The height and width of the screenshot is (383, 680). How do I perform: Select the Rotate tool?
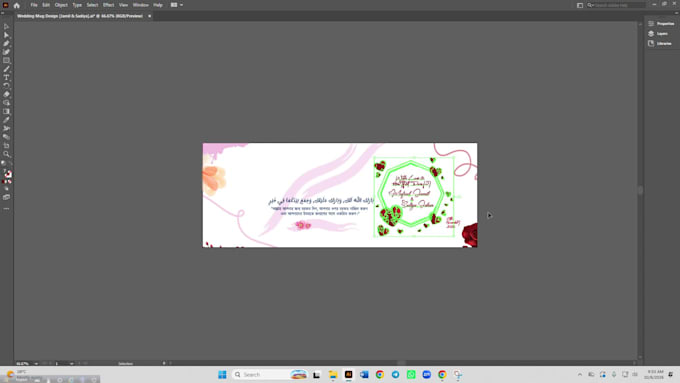pyautogui.click(x=6, y=86)
